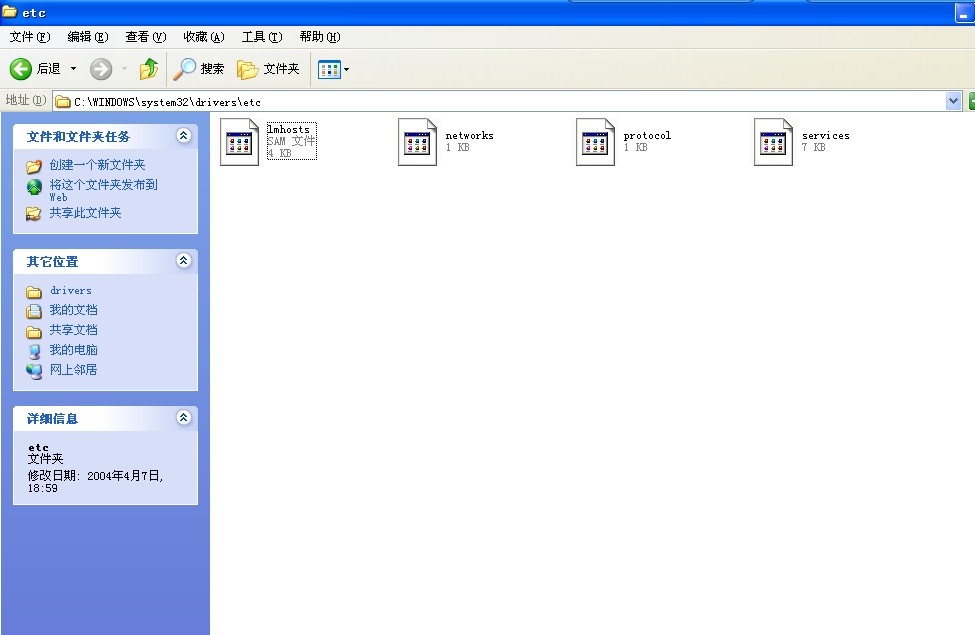Go up one folder level
The width and height of the screenshot is (975, 635).
pyautogui.click(x=149, y=68)
